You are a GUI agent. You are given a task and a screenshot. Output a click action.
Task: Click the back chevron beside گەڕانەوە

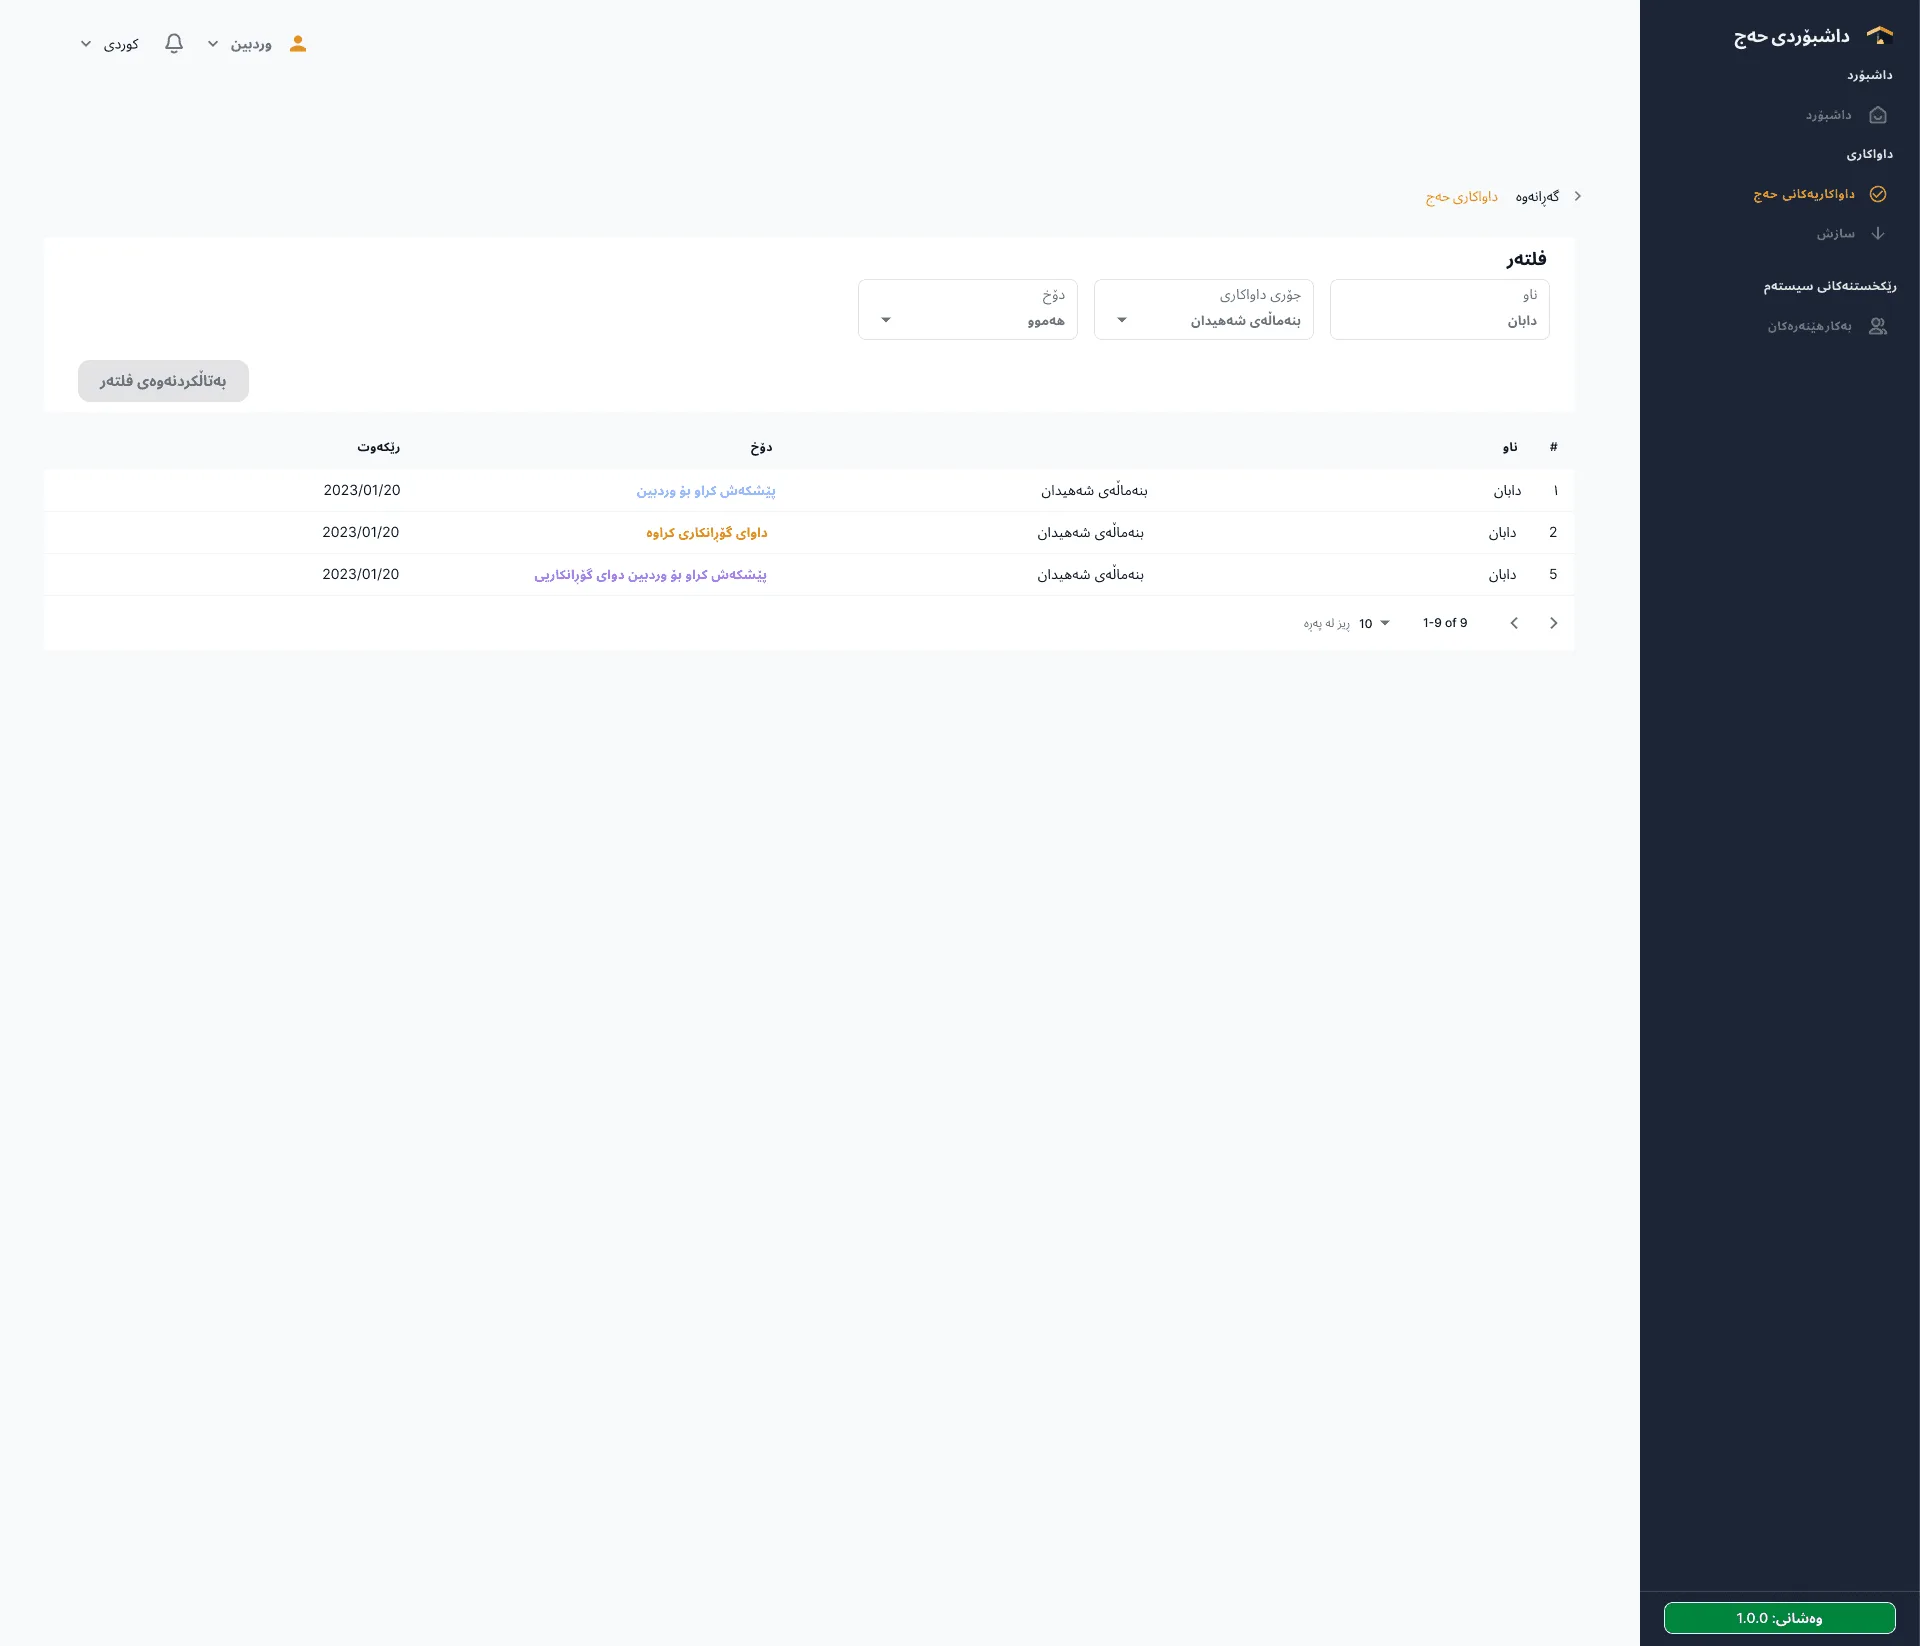click(1578, 196)
